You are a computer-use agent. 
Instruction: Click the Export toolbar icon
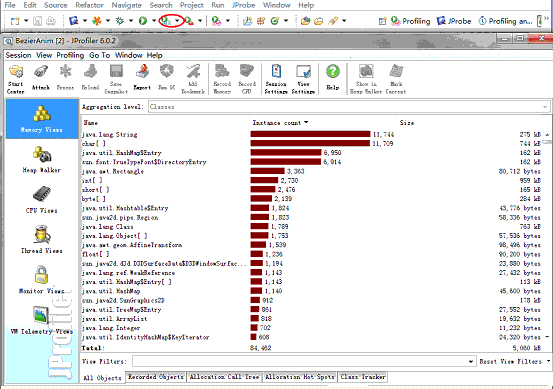(142, 78)
